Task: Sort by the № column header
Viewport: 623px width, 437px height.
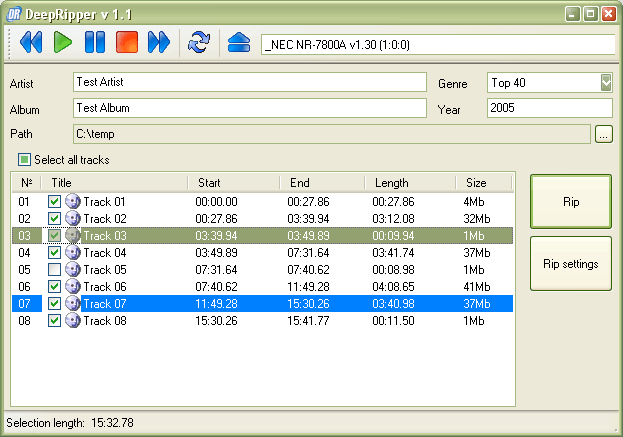Action: tap(26, 183)
